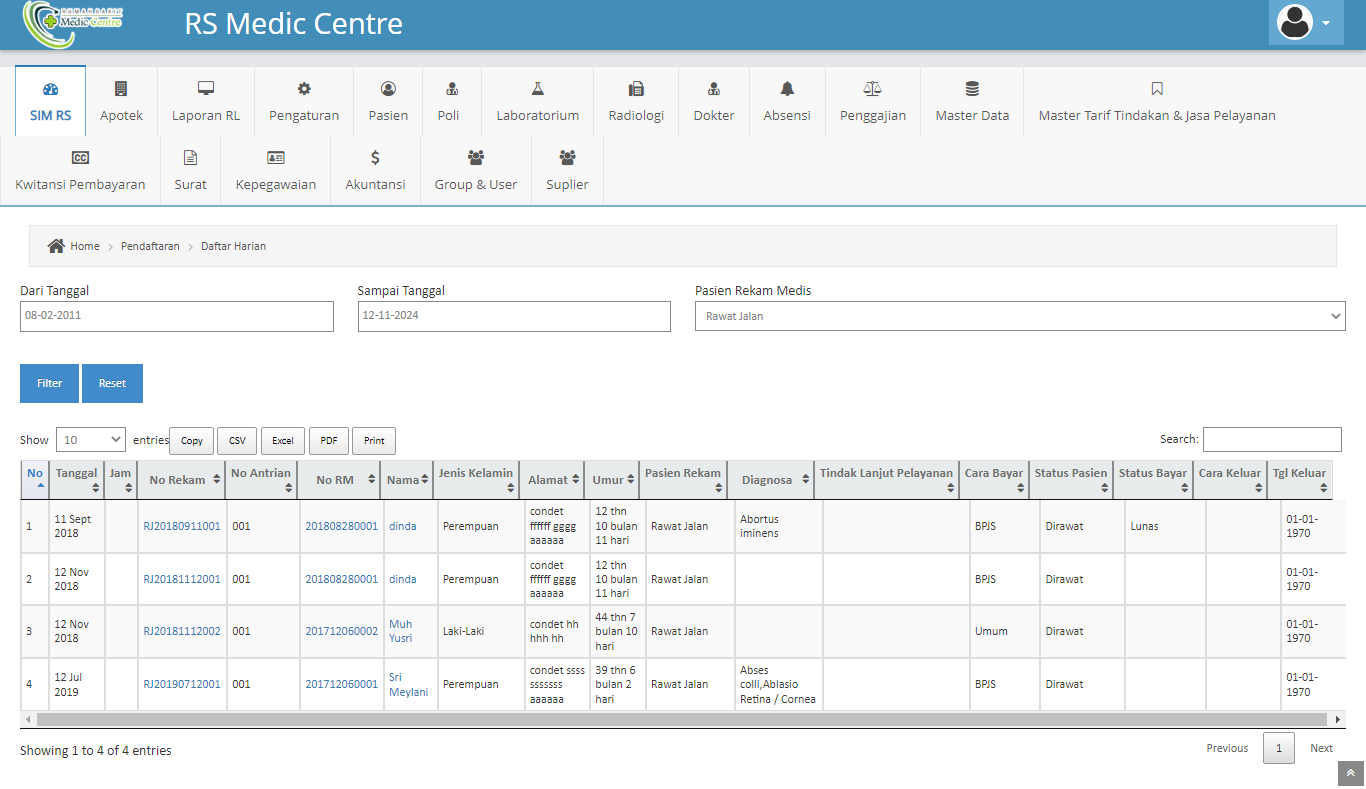Click the Reset button

pyautogui.click(x=112, y=383)
